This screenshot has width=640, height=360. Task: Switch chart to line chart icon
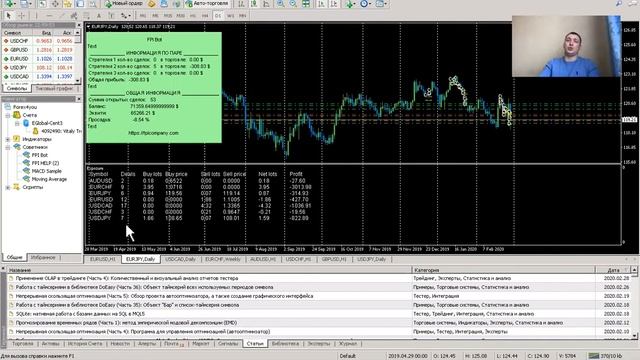coord(266,4)
